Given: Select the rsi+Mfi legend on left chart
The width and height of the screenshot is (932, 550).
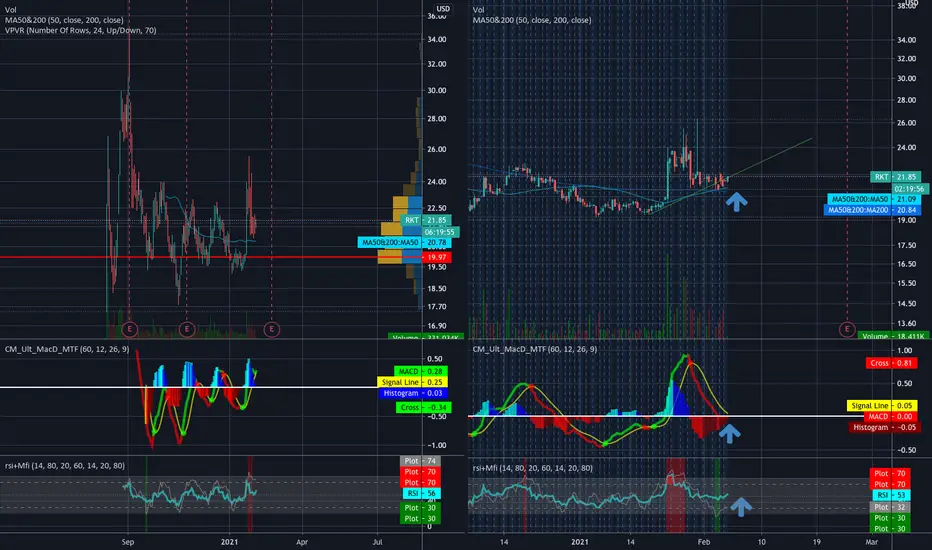Looking at the screenshot, I should [65, 466].
